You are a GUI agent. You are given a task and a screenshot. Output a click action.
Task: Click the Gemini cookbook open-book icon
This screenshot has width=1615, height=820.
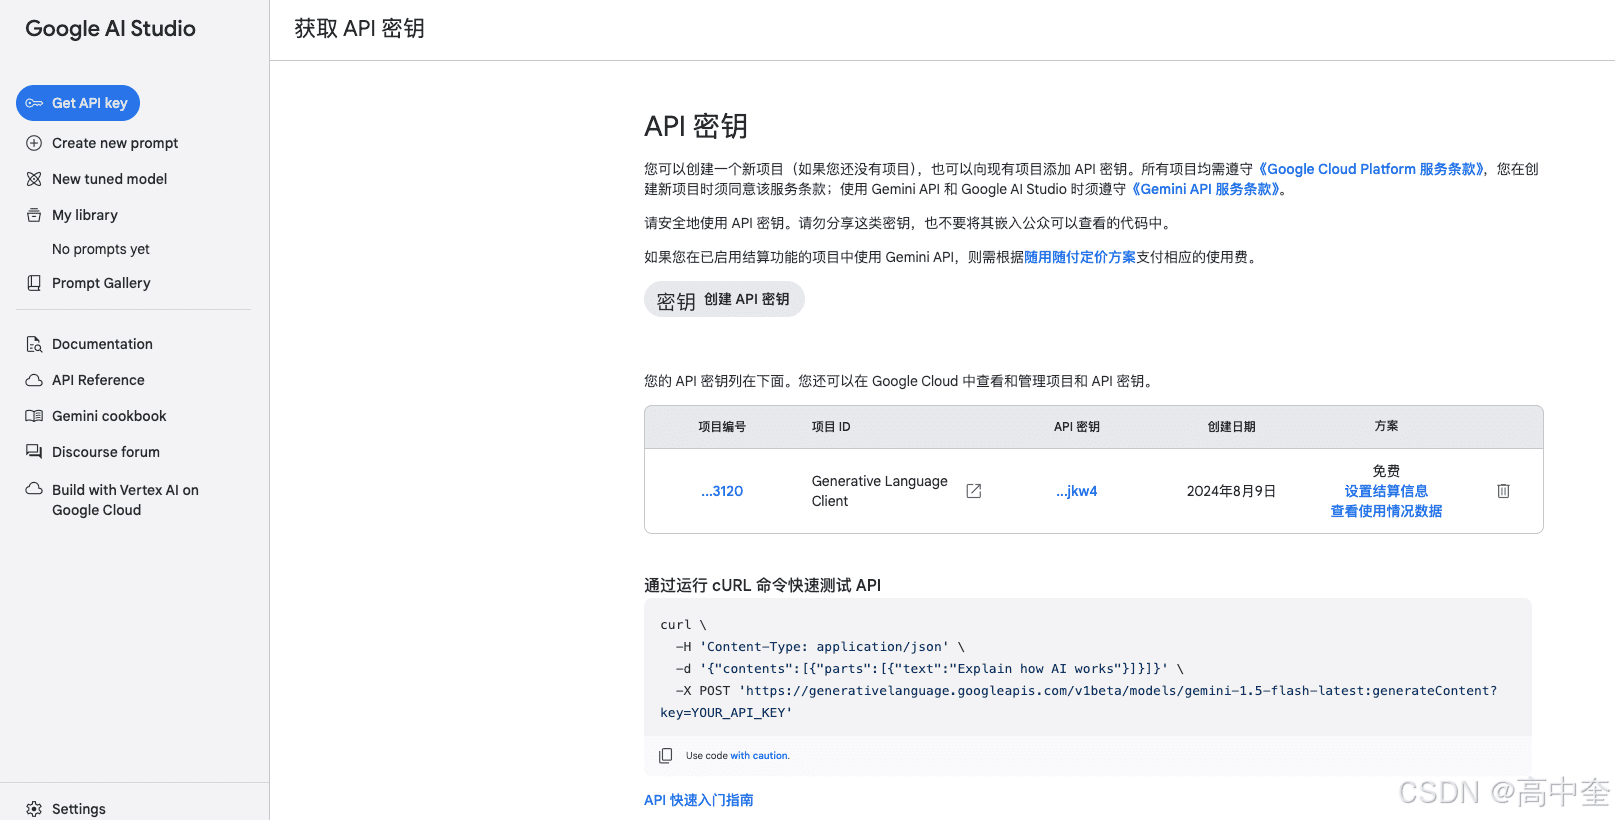click(34, 416)
